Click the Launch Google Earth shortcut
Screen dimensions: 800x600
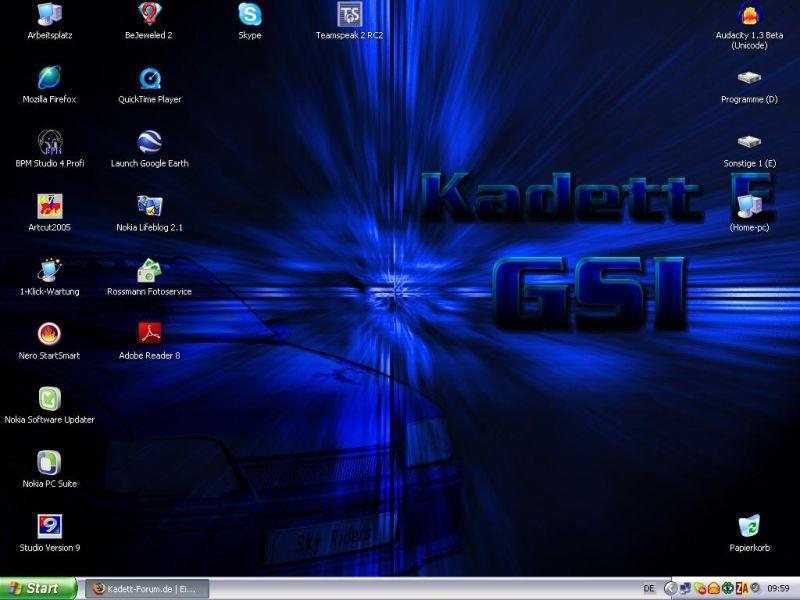click(149, 142)
